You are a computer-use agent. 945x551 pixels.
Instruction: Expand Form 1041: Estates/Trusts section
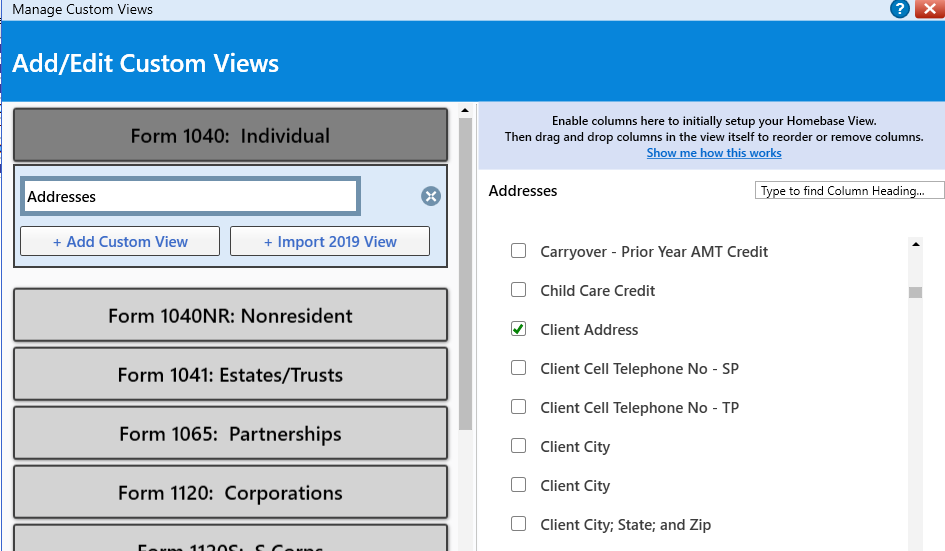tap(230, 375)
